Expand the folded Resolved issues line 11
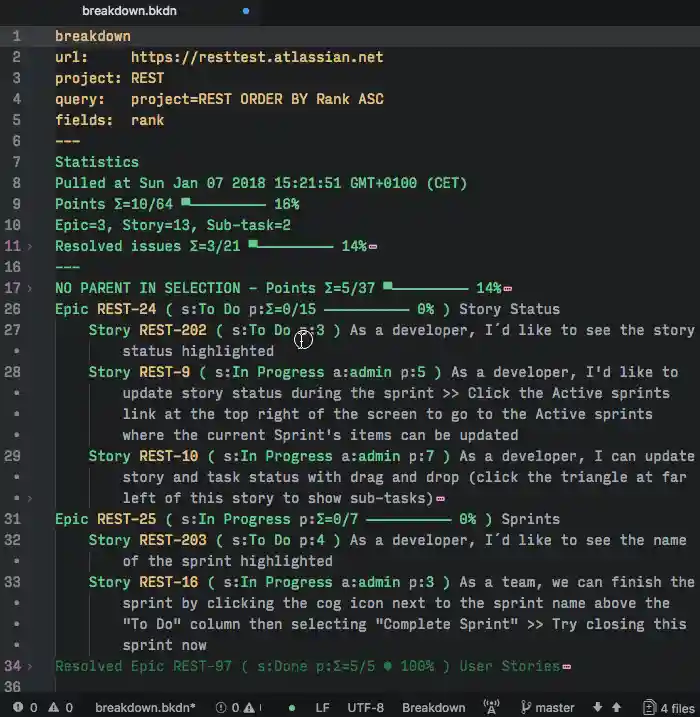 (30, 246)
